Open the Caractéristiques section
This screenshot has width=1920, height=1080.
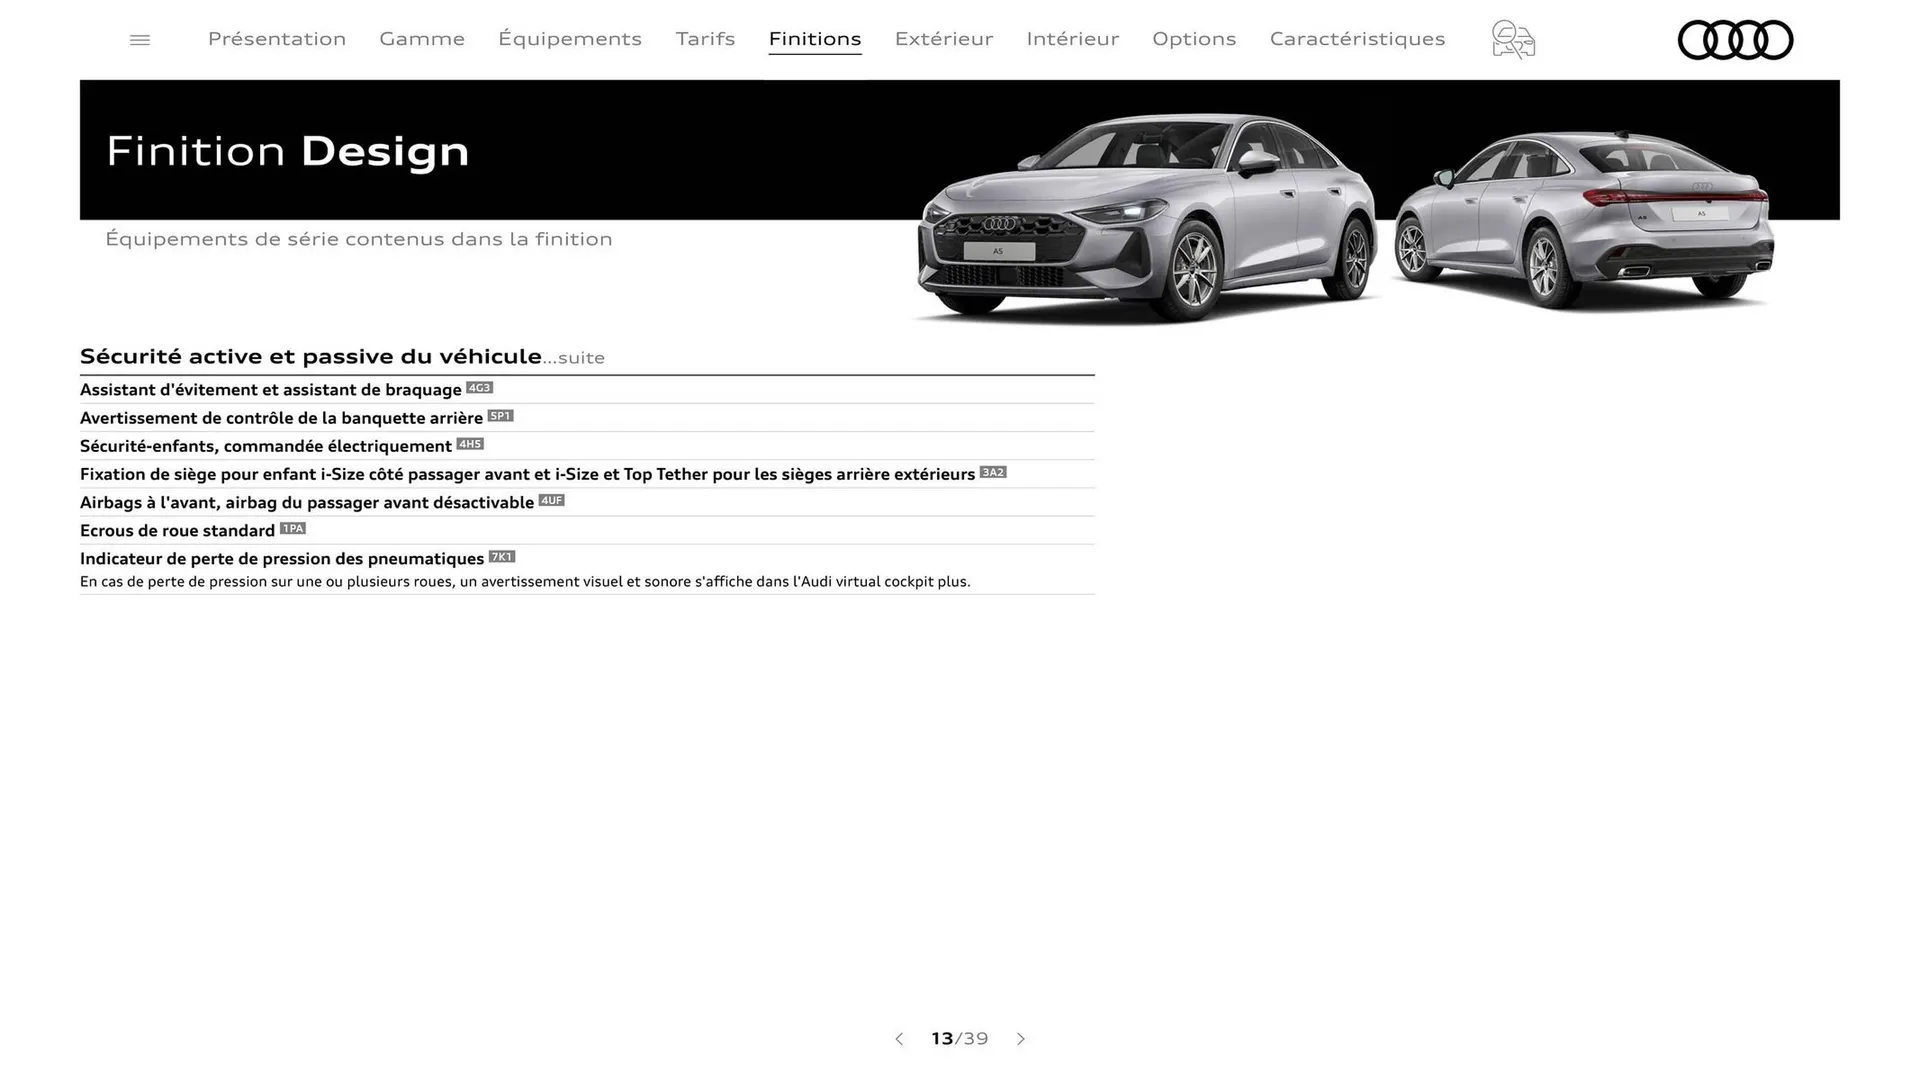[1357, 39]
